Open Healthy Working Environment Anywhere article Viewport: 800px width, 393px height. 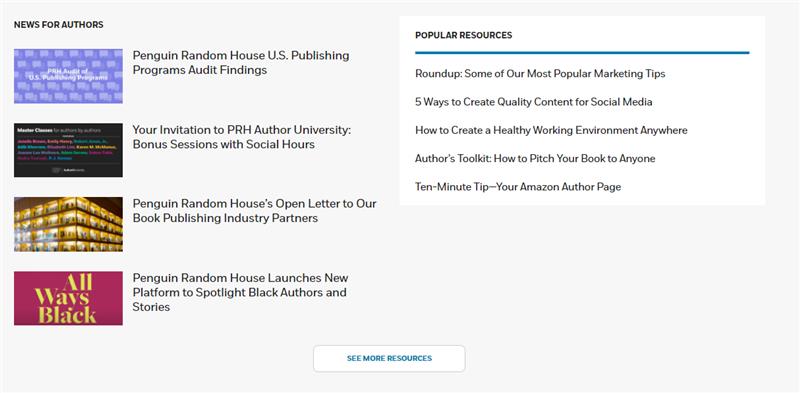(x=551, y=130)
